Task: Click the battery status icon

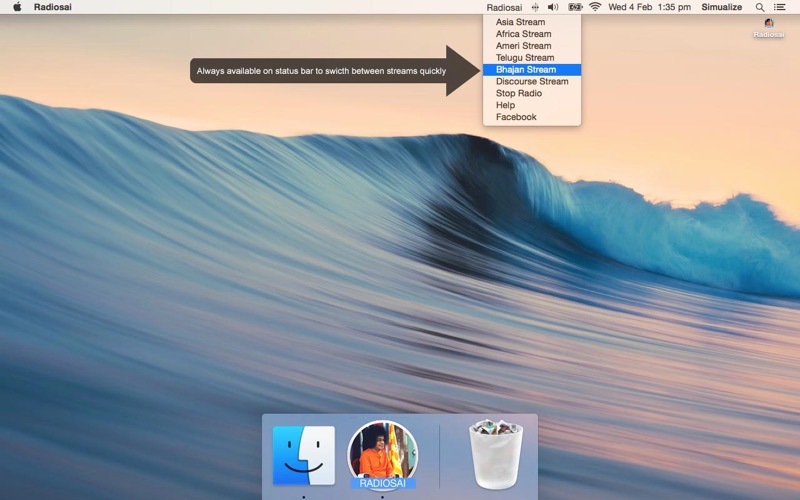Action: pos(575,7)
